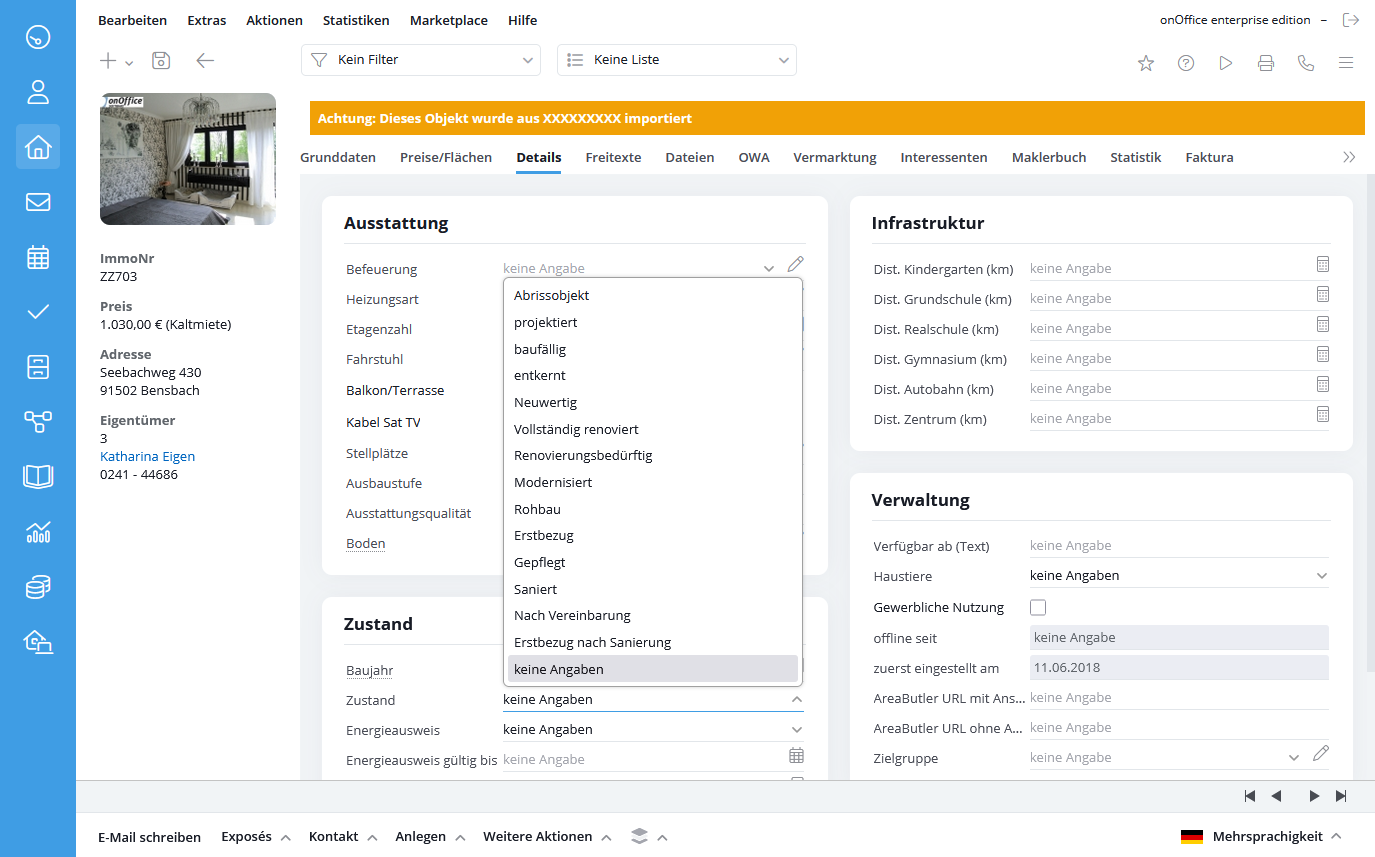Open the contacts person icon in sidebar
The image size is (1375, 857).
point(38,93)
